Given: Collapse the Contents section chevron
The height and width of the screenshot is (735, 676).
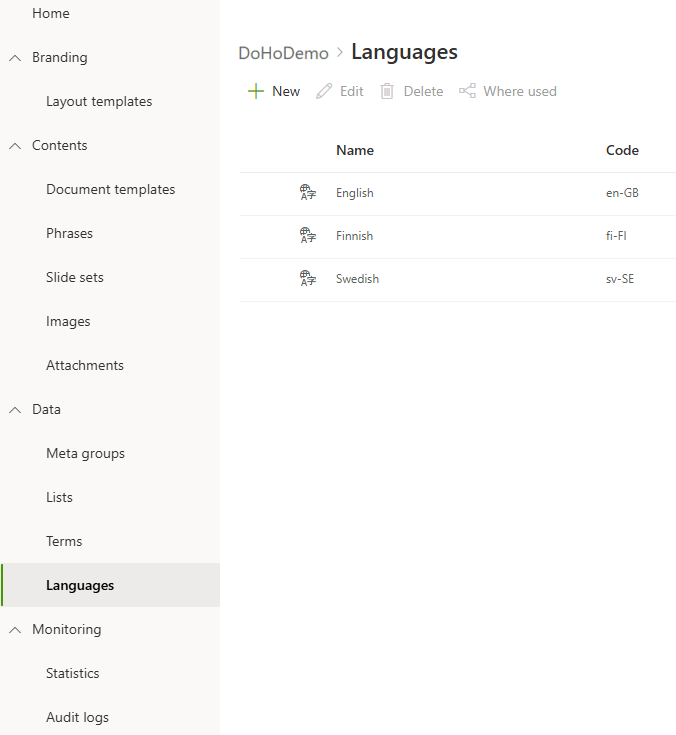Looking at the screenshot, I should point(15,146).
